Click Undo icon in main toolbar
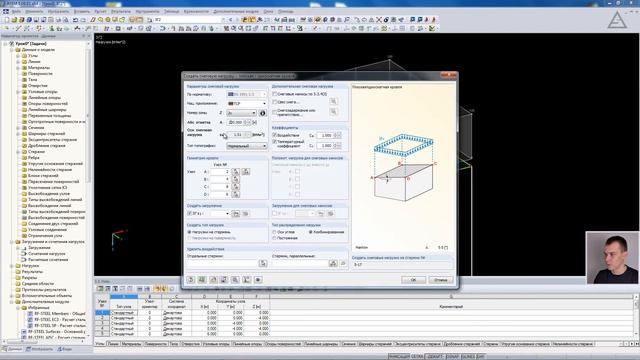Viewport: 640px width, 360px height. point(75,20)
